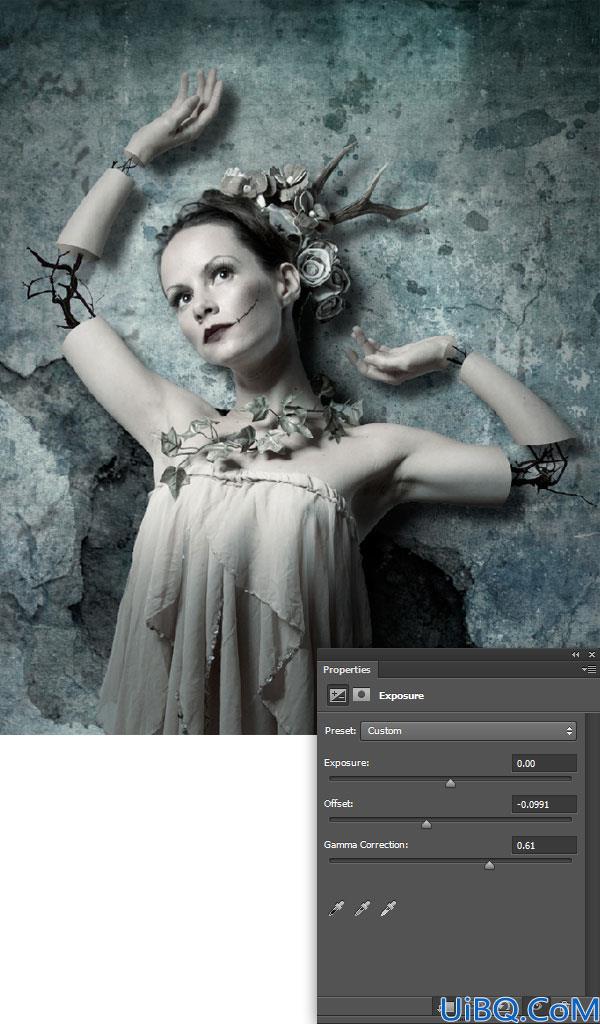Click the Gamma Correction label
600x1024 pixels.
click(366, 844)
